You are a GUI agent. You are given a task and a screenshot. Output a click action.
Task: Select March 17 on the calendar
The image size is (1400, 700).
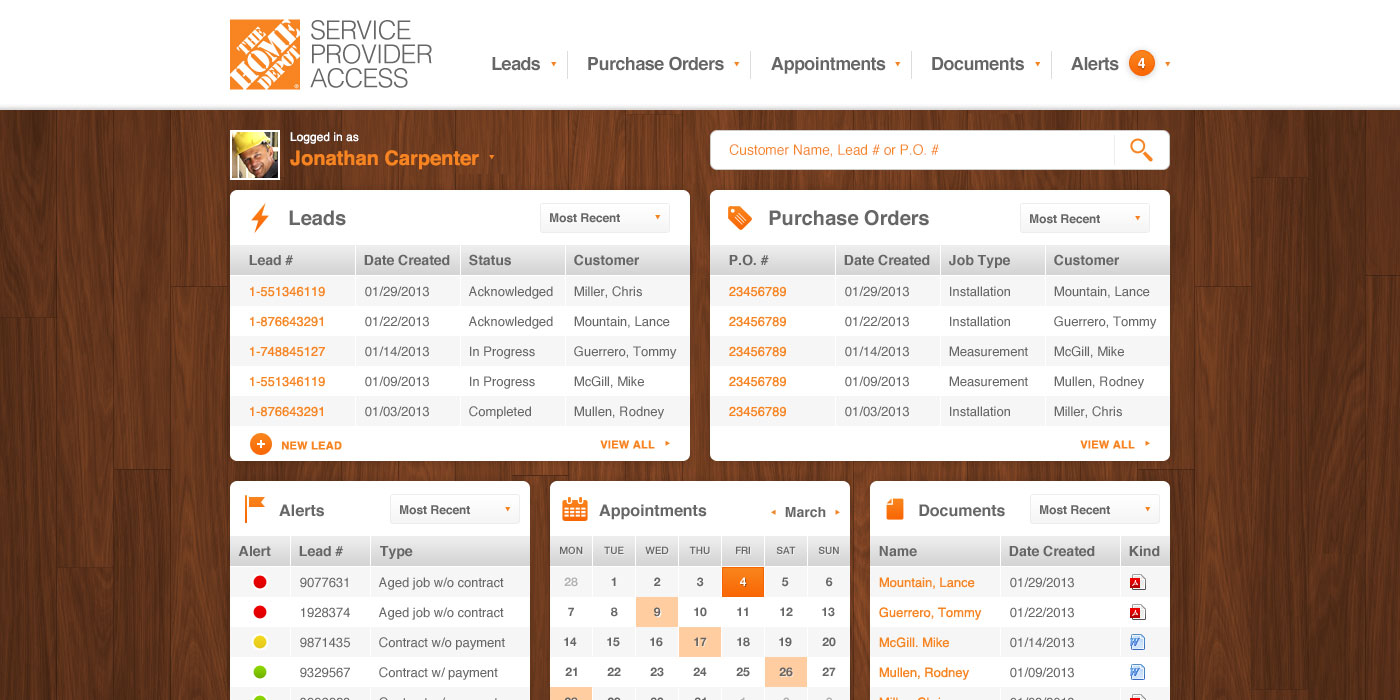(x=700, y=642)
